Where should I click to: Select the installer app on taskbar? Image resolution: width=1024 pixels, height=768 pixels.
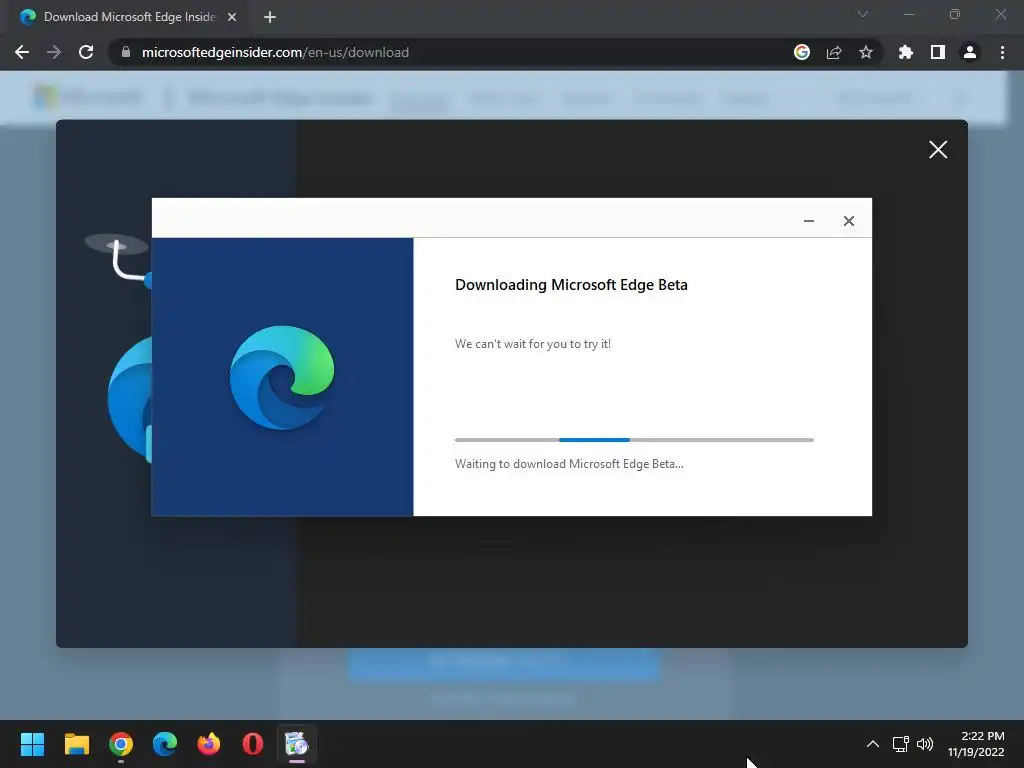[x=296, y=744]
